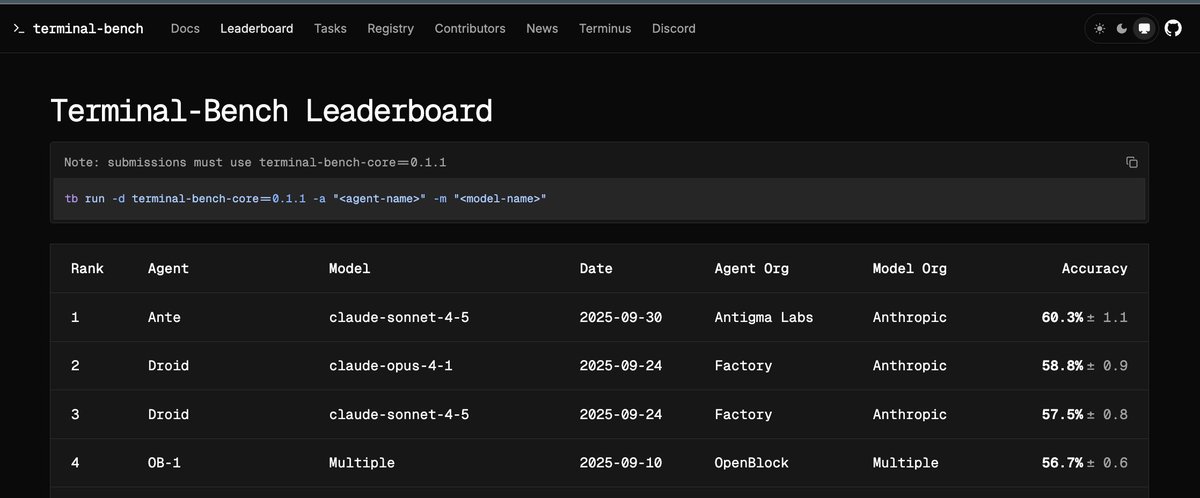Click rank number 3

pos(75,414)
